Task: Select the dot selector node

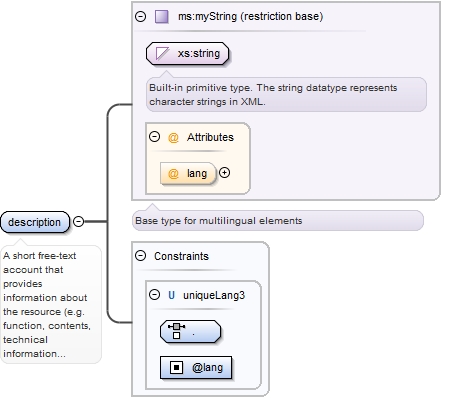Action: [190, 332]
